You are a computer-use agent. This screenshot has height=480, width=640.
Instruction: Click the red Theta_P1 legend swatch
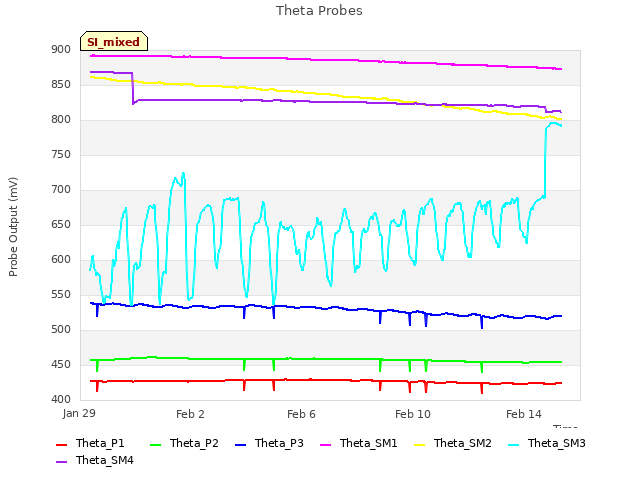(x=61, y=444)
